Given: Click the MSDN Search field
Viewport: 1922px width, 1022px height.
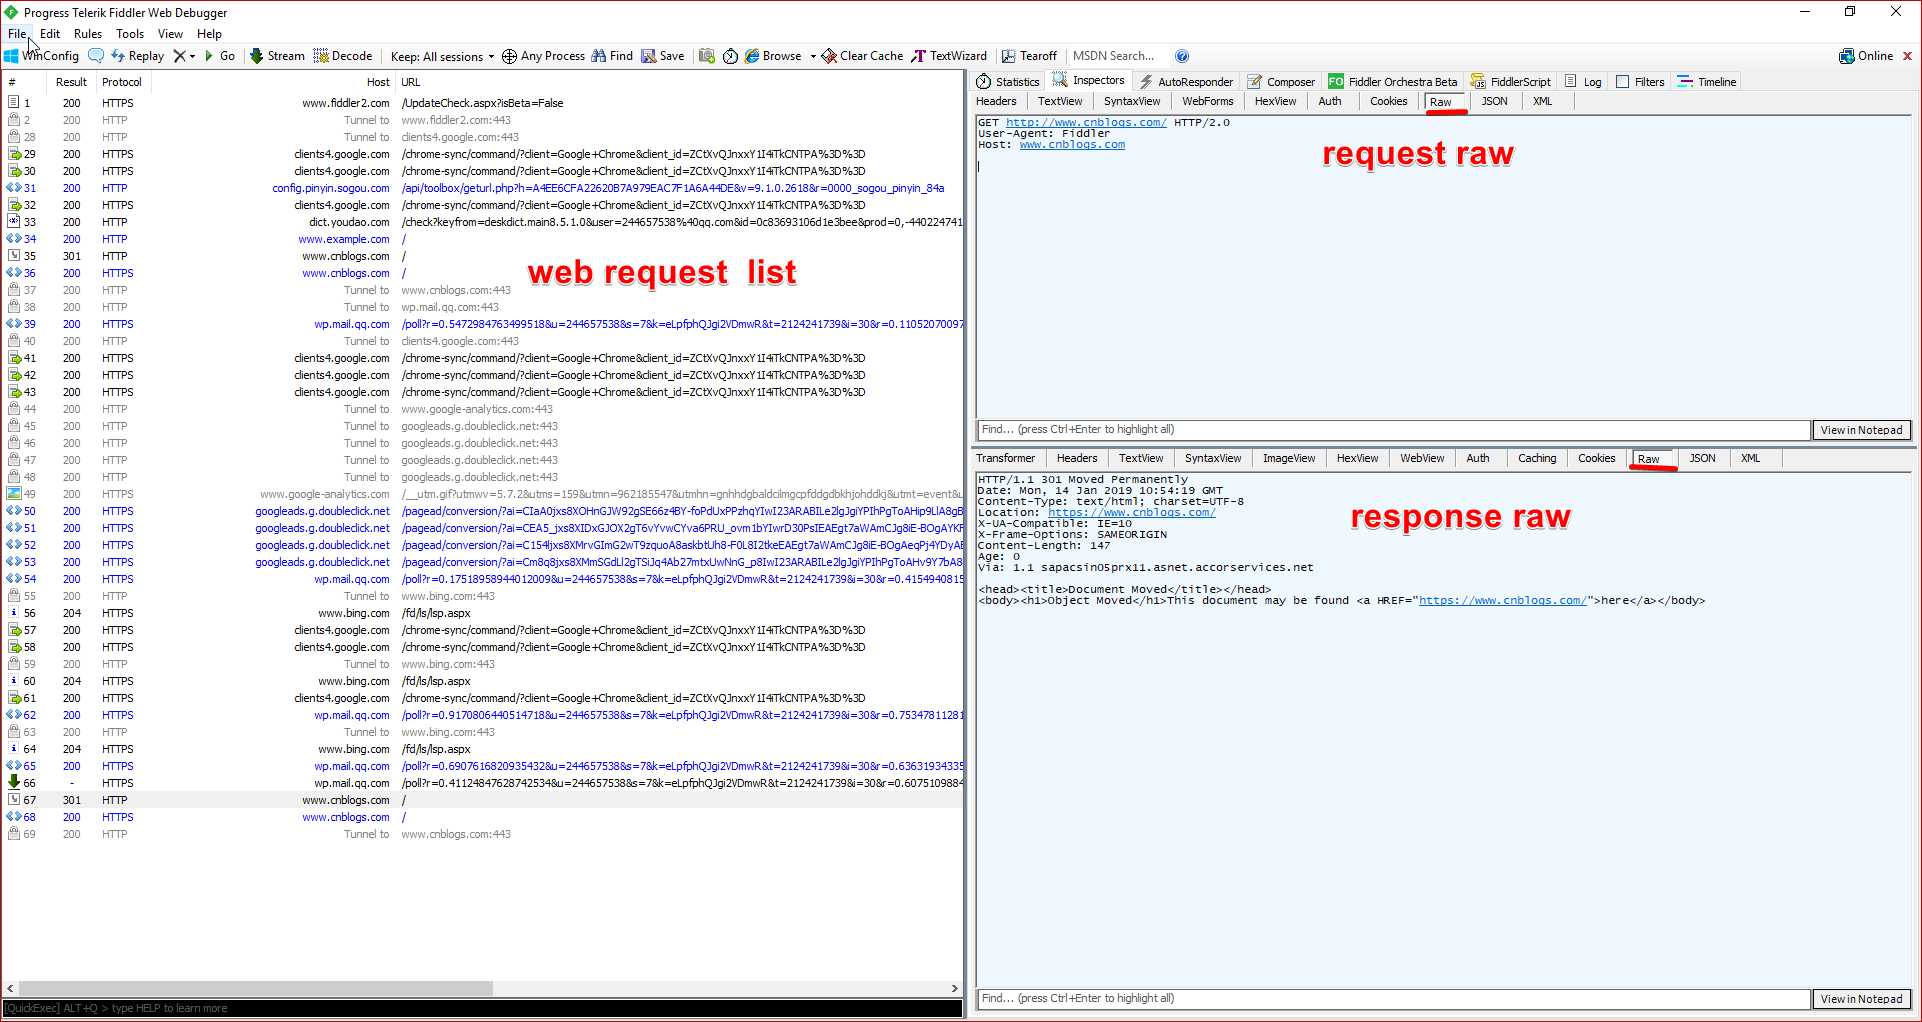Looking at the screenshot, I should coord(1117,56).
